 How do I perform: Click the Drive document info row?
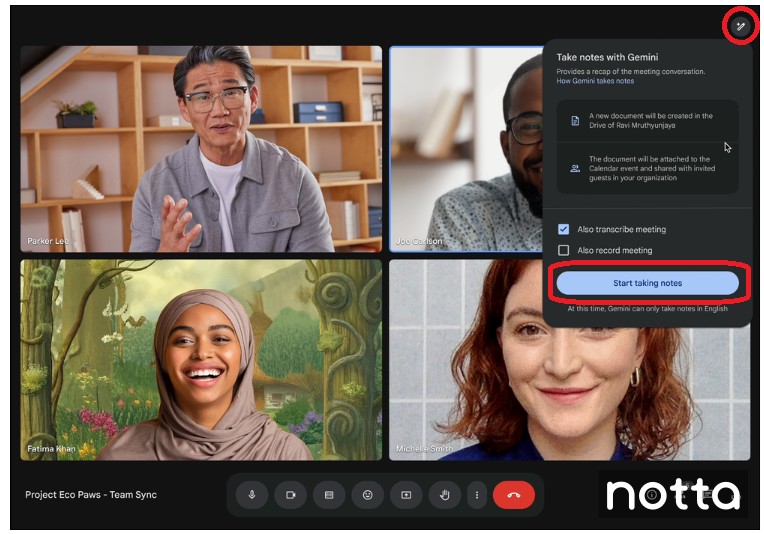tap(647, 121)
